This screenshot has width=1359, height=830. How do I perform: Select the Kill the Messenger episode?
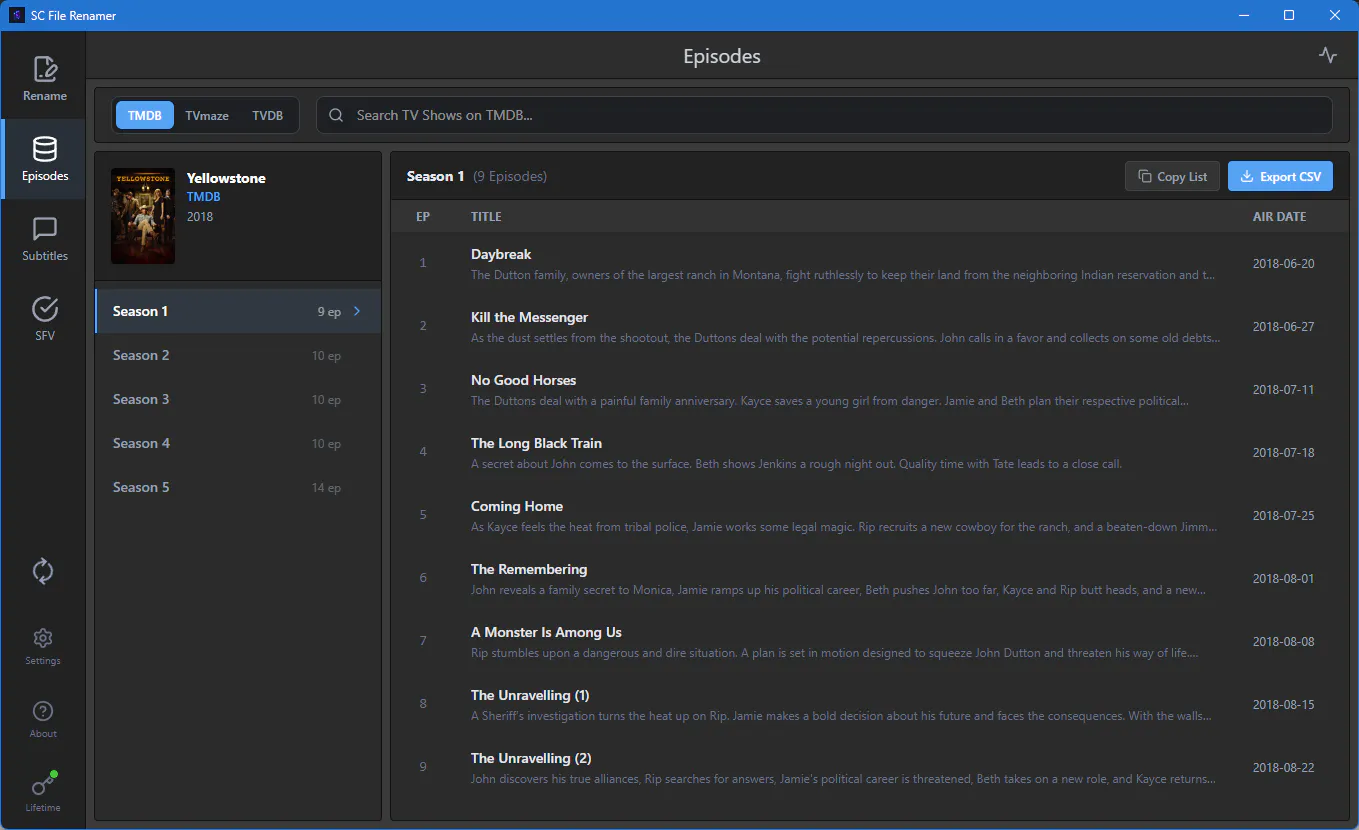[x=870, y=326]
